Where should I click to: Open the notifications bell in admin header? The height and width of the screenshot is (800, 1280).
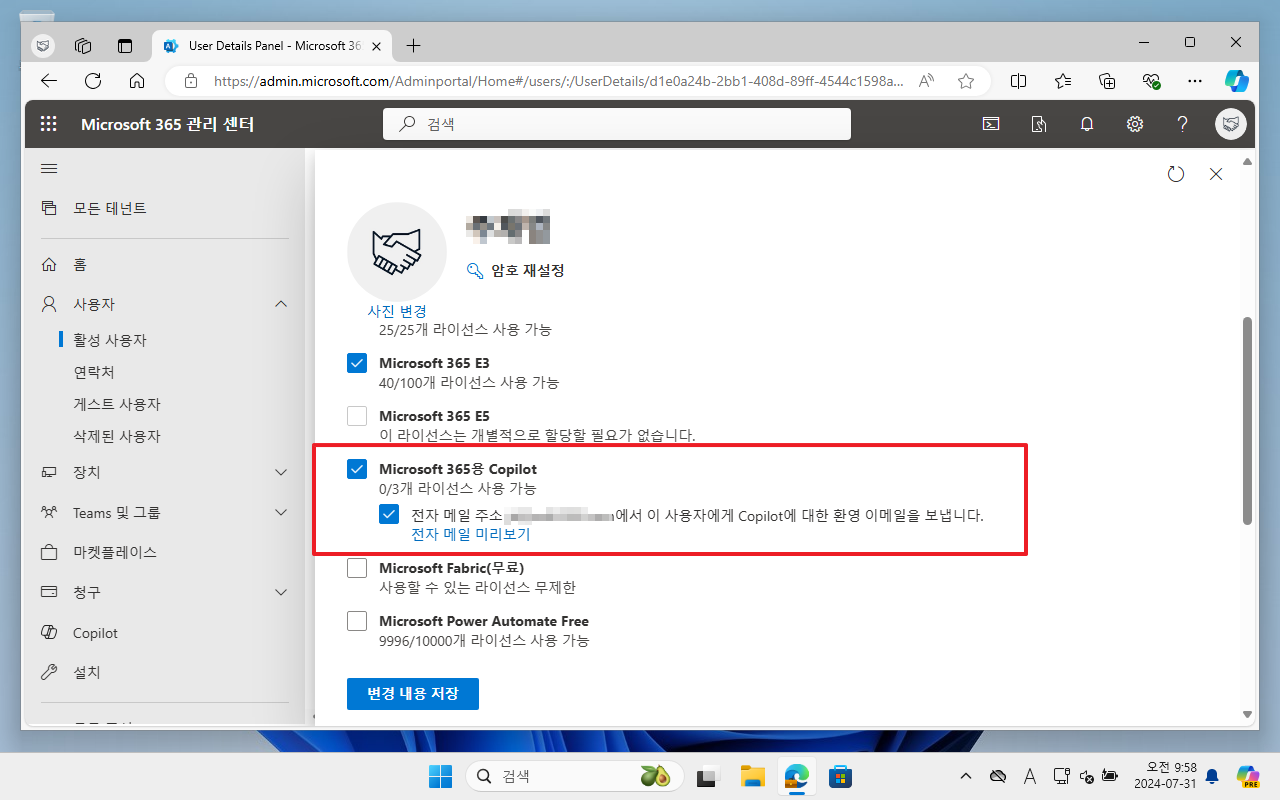tap(1087, 124)
